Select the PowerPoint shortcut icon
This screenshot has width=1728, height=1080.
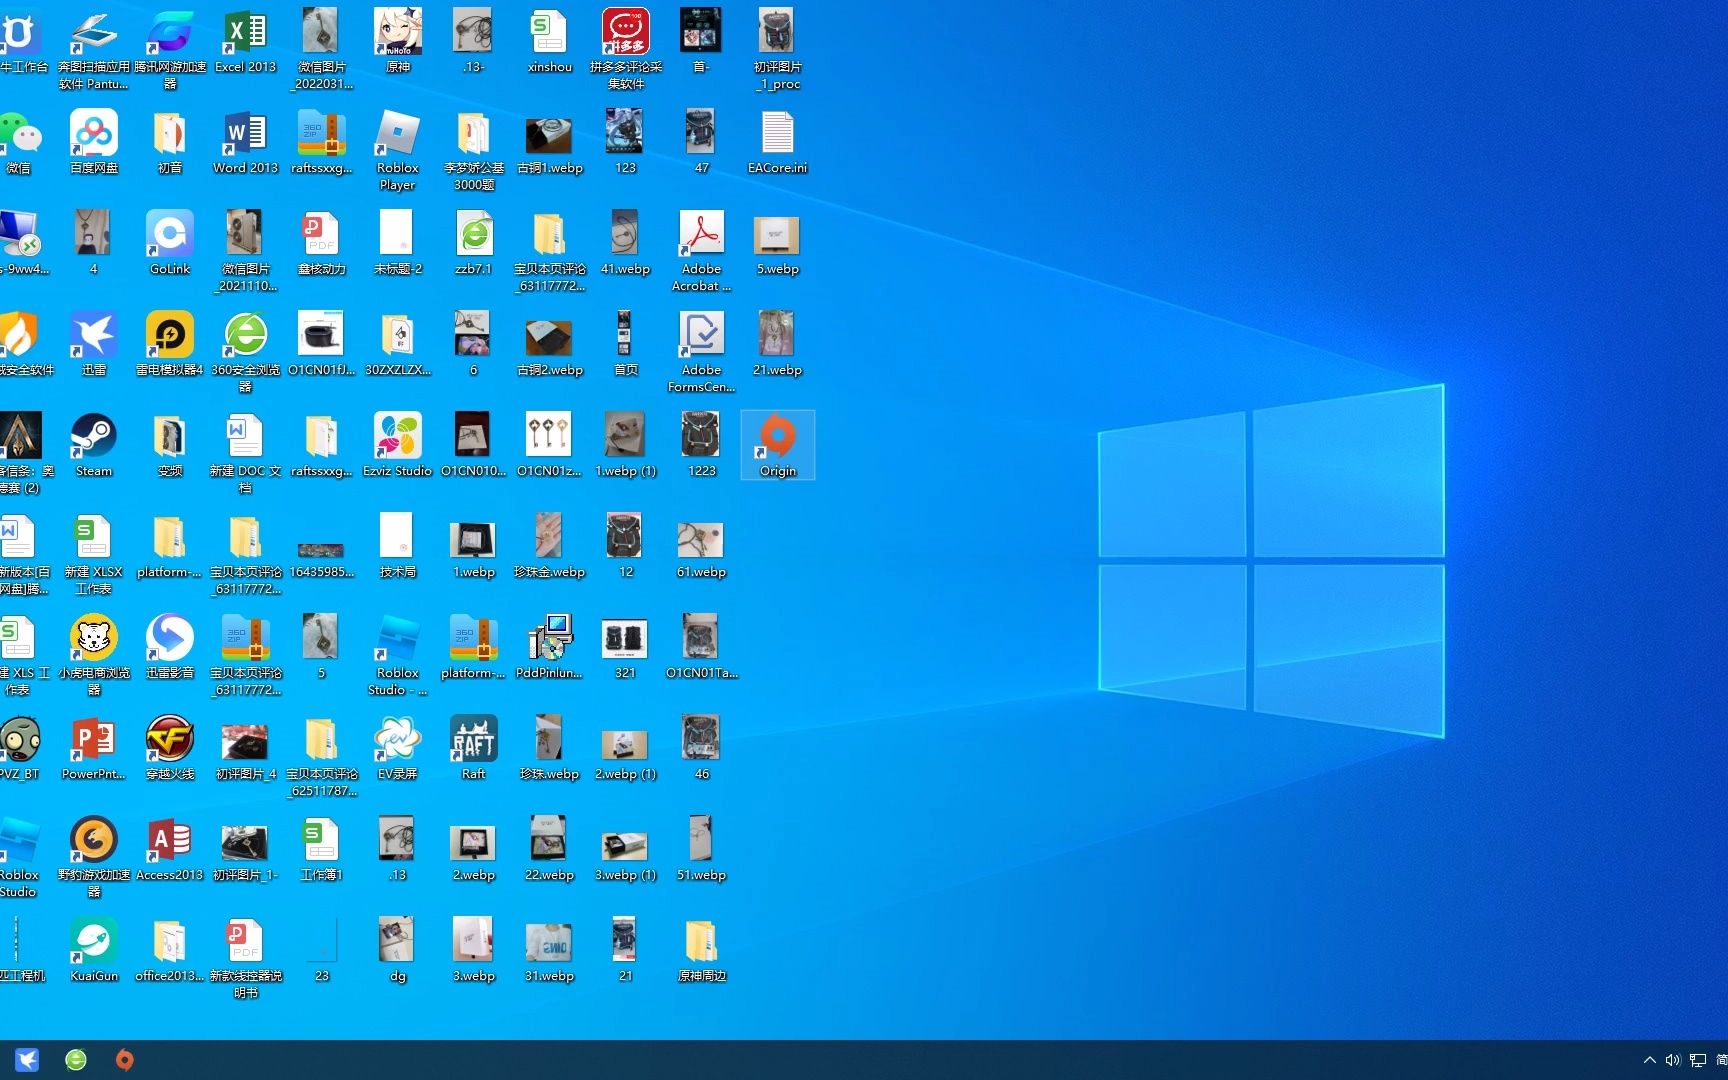pos(94,748)
